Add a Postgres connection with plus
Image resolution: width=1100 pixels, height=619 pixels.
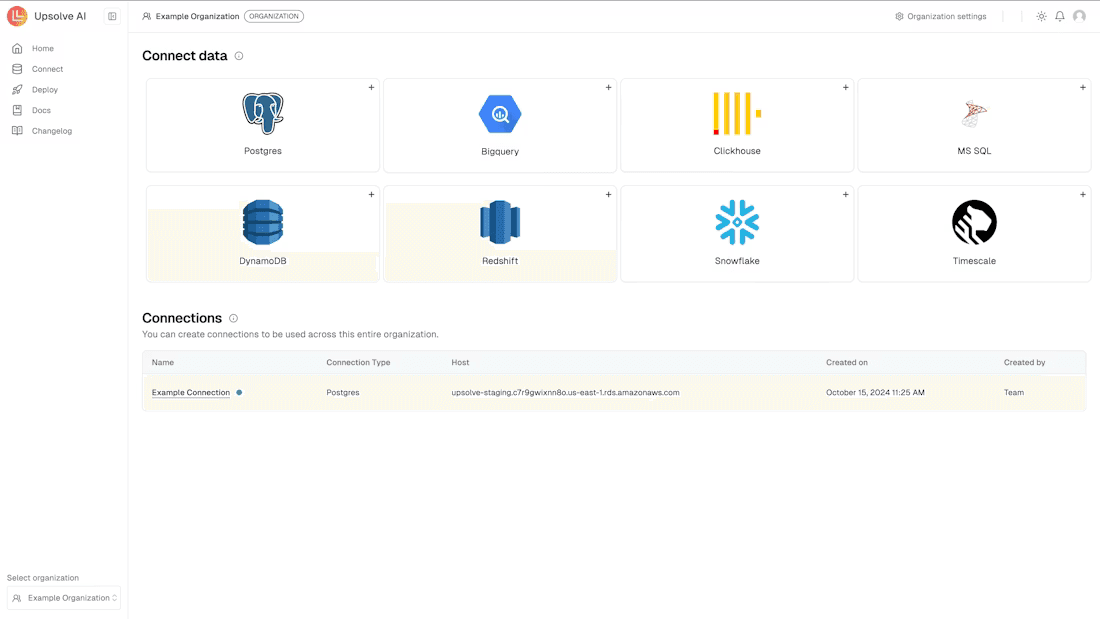coord(371,88)
